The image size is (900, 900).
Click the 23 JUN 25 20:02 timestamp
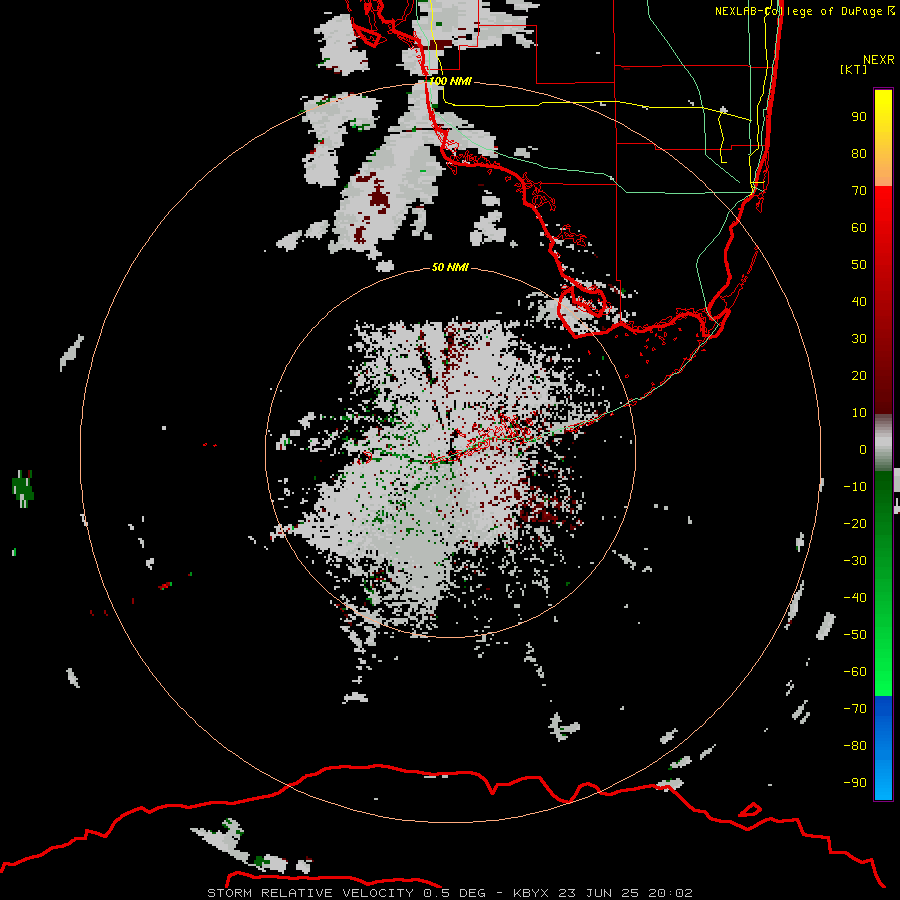point(625,893)
